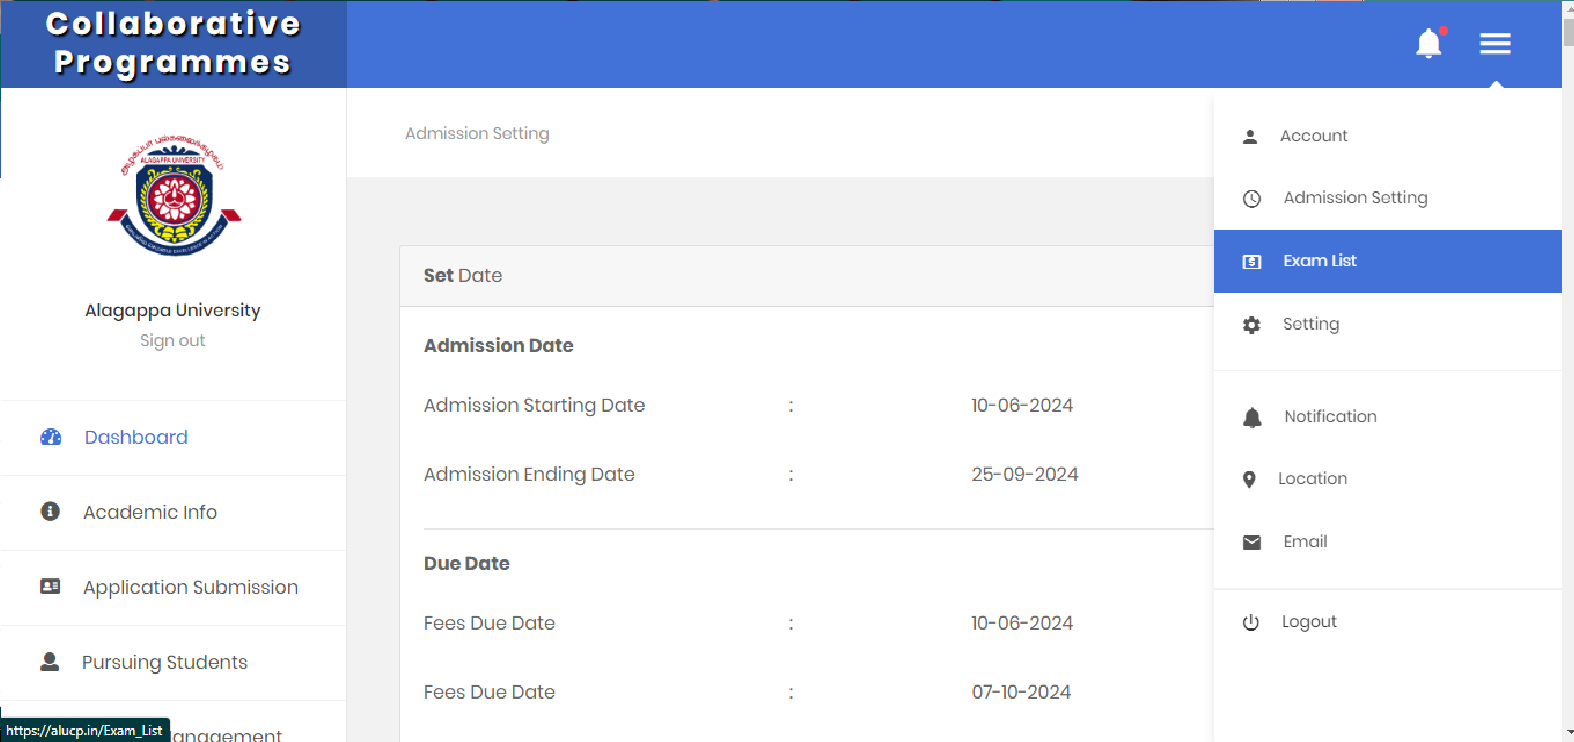Viewport: 1574px width, 742px height.
Task: Select Exam List from dropdown menu
Action: [x=1388, y=261]
